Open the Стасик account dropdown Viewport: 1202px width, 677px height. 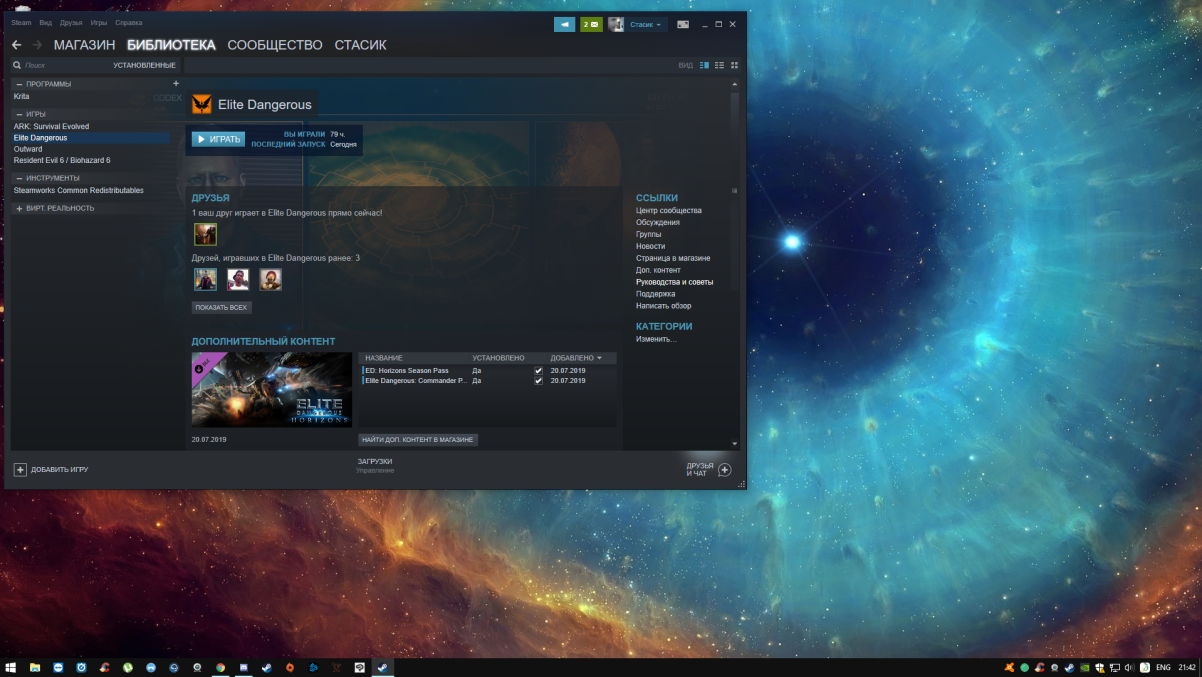(646, 24)
